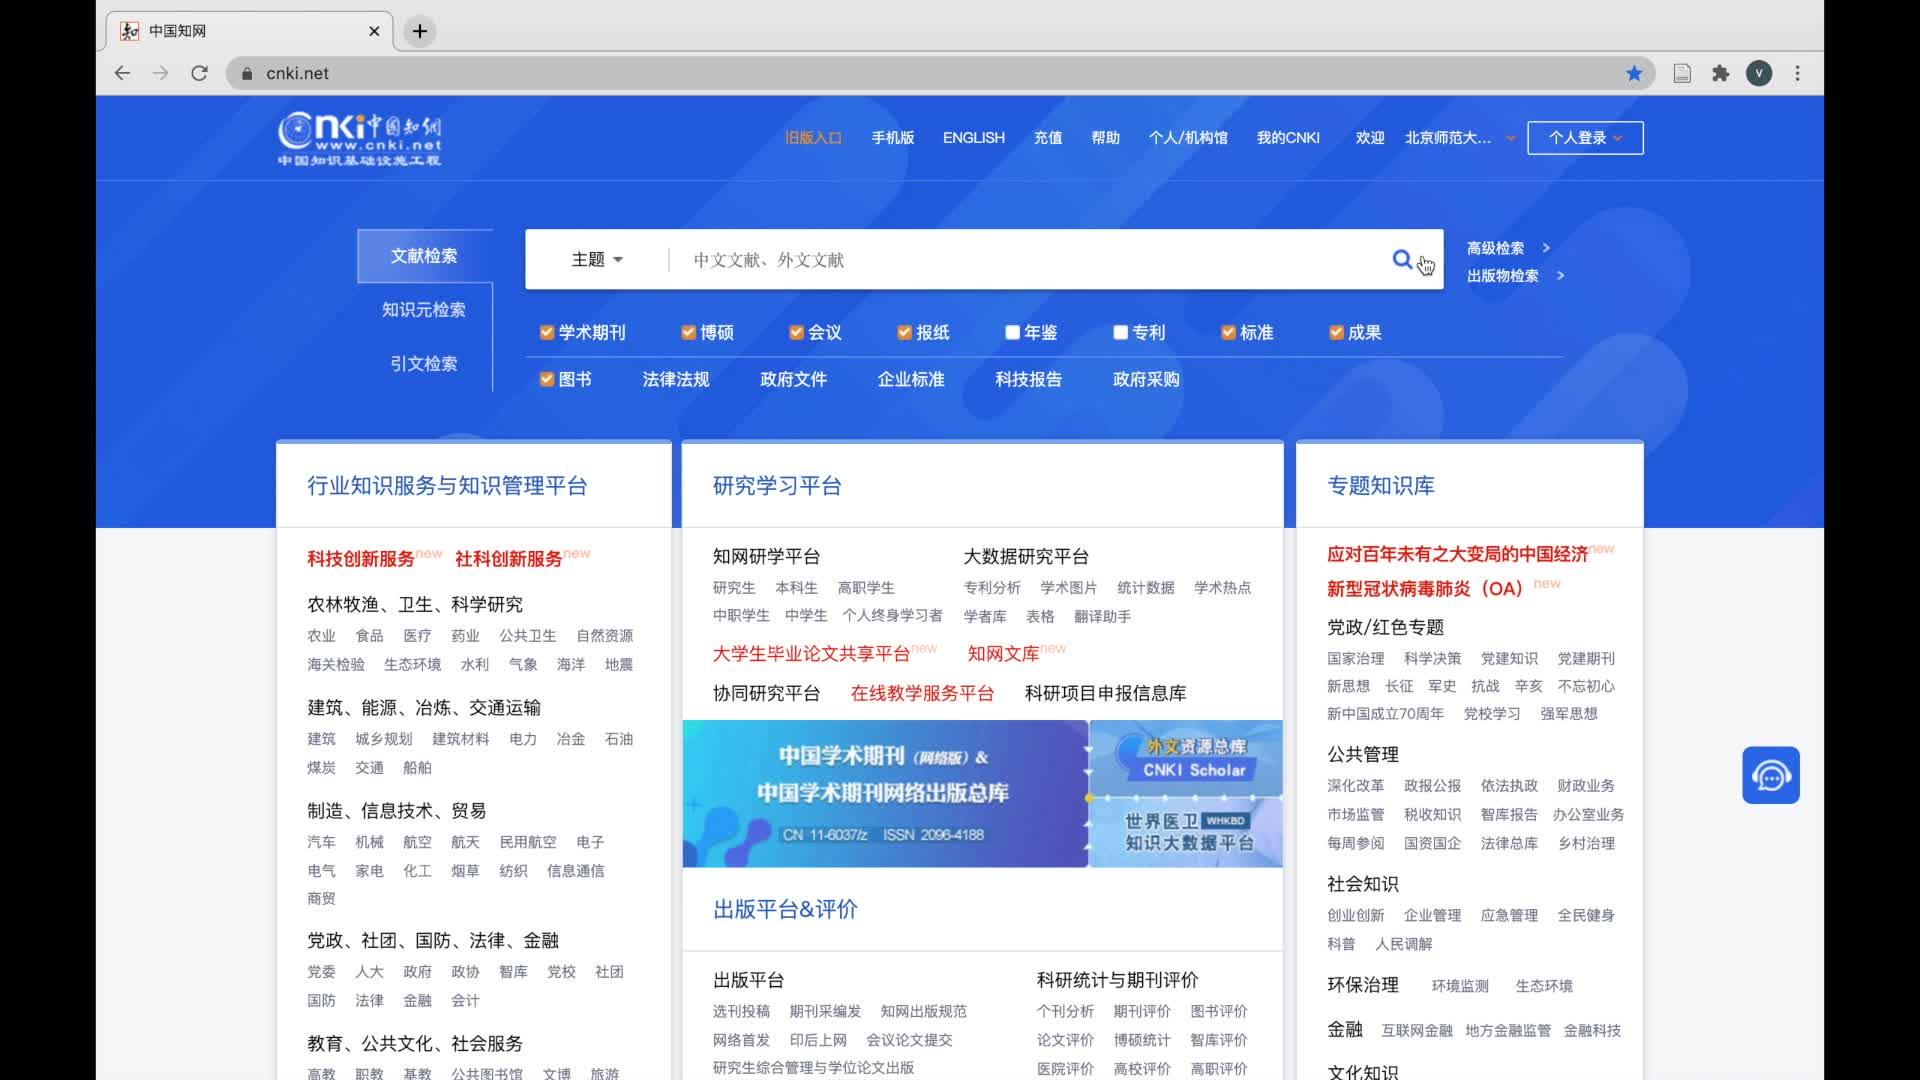This screenshot has height=1080, width=1920.
Task: Toggle the 博硕 checkbox
Action: click(688, 332)
